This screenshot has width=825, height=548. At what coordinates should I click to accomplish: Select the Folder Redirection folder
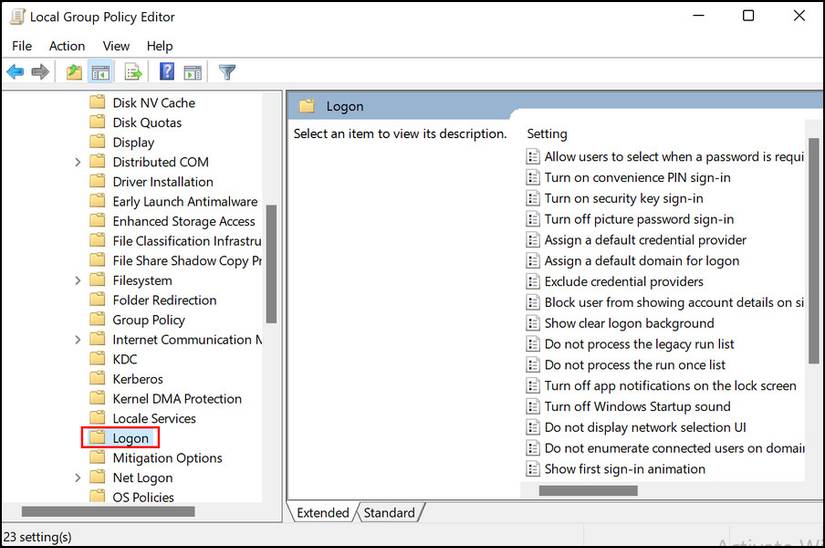164,300
